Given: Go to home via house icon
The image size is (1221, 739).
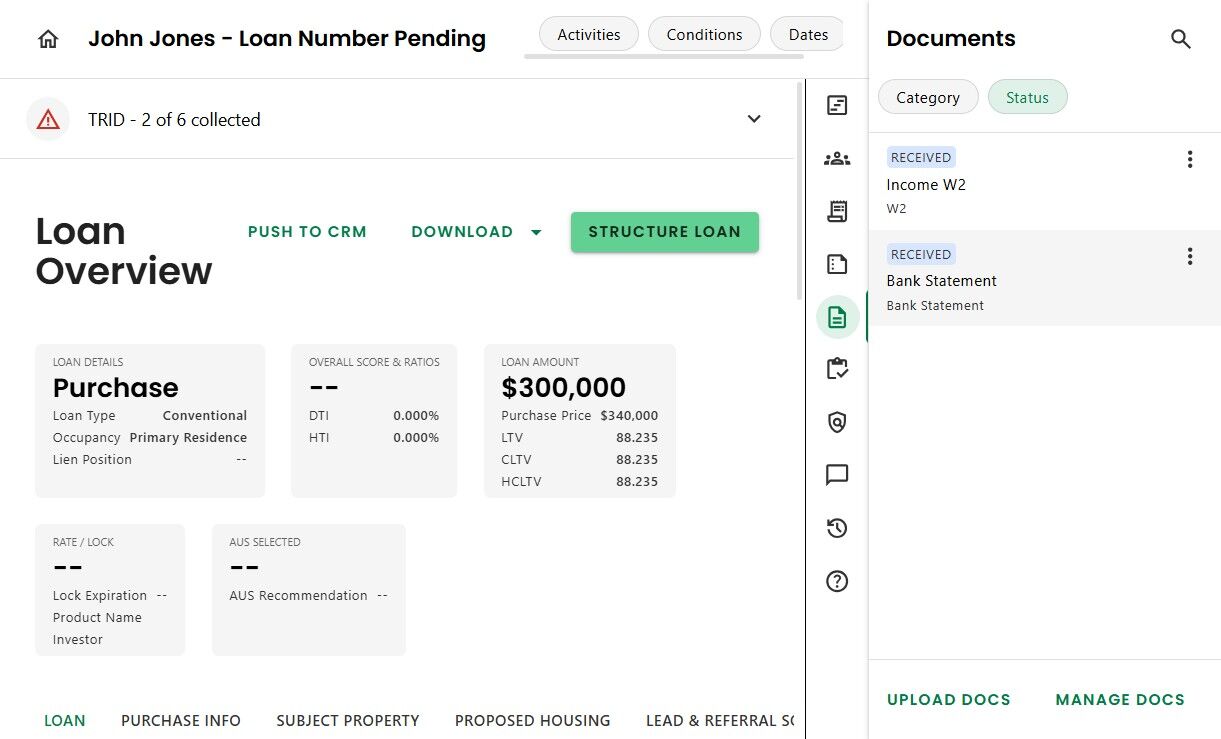Looking at the screenshot, I should [x=48, y=39].
